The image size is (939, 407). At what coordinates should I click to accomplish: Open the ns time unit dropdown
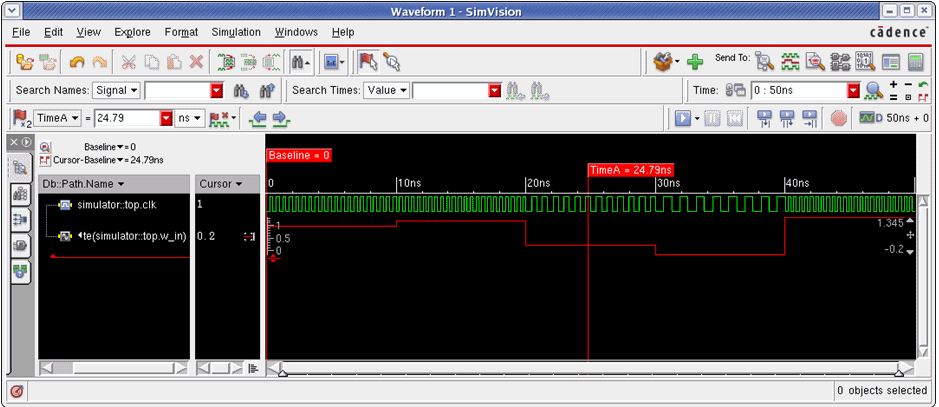pos(190,118)
